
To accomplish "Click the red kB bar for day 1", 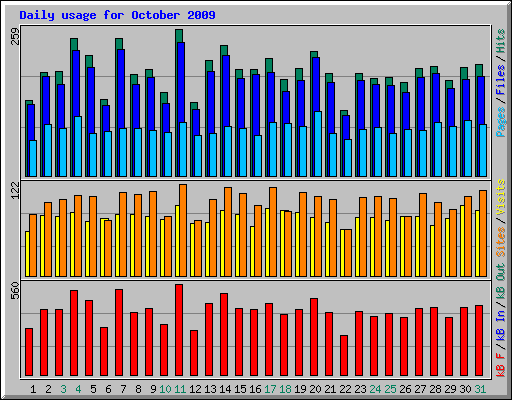I will 29,352.
